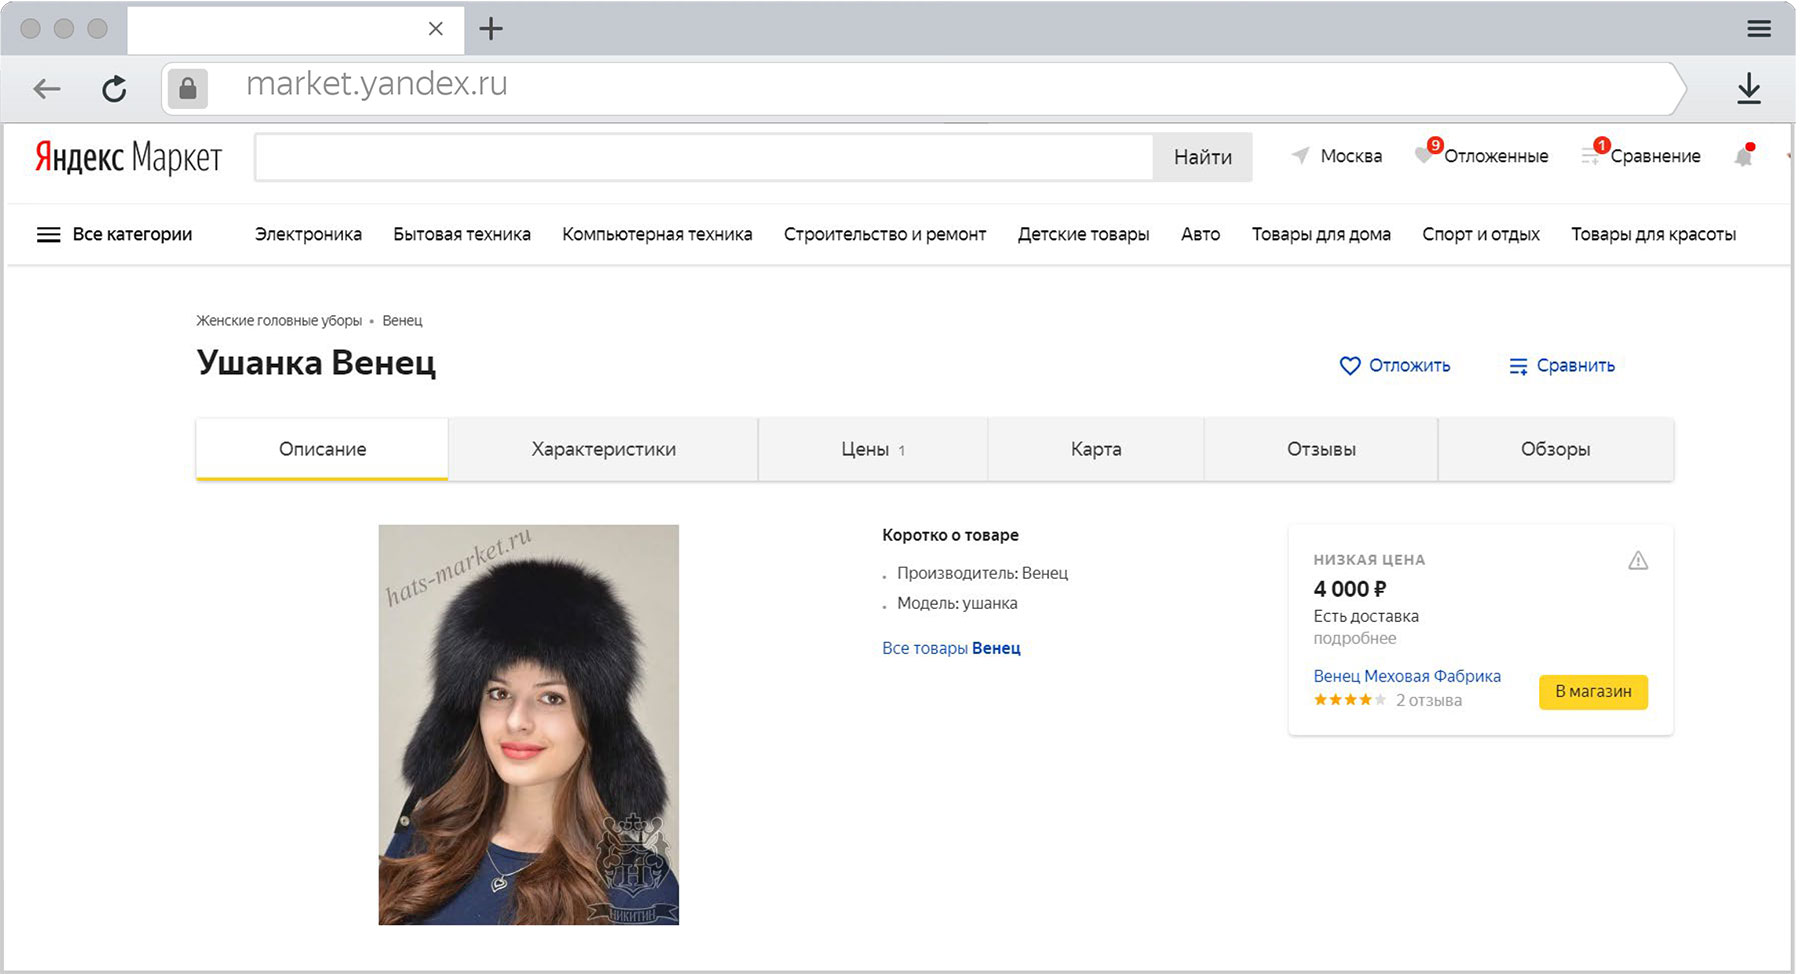The image size is (1800, 974).
Task: Open the Авто category
Action: click(1200, 234)
